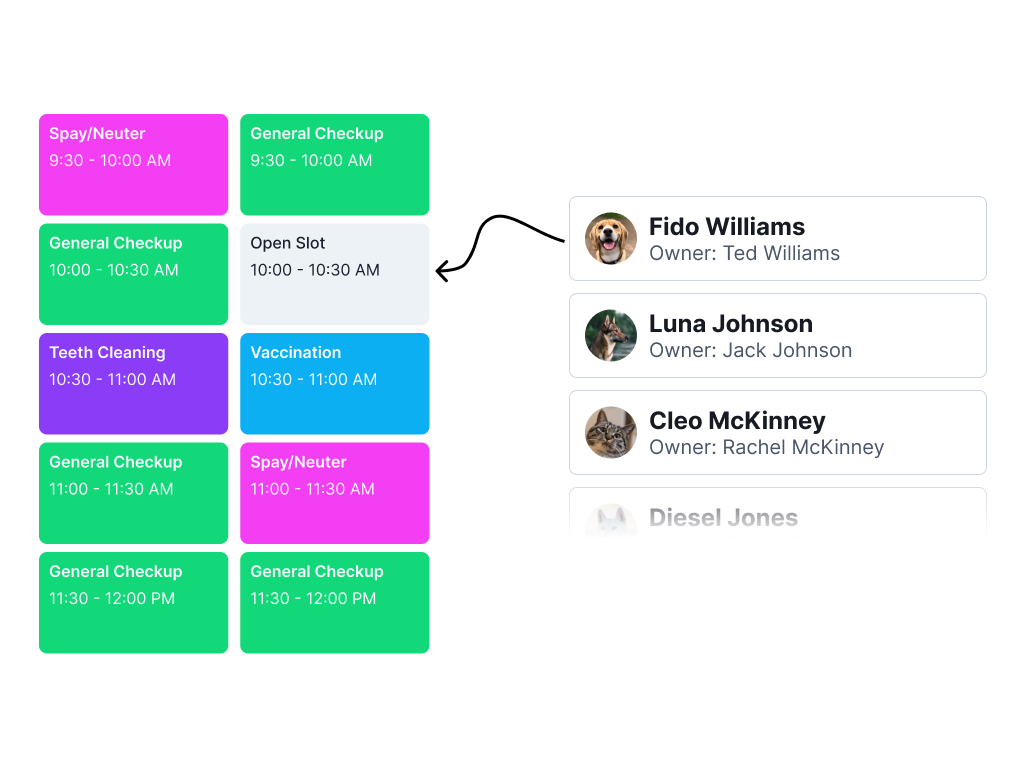Select the 10:00 AM General Checkup block
This screenshot has width=1024, height=768.
133,274
